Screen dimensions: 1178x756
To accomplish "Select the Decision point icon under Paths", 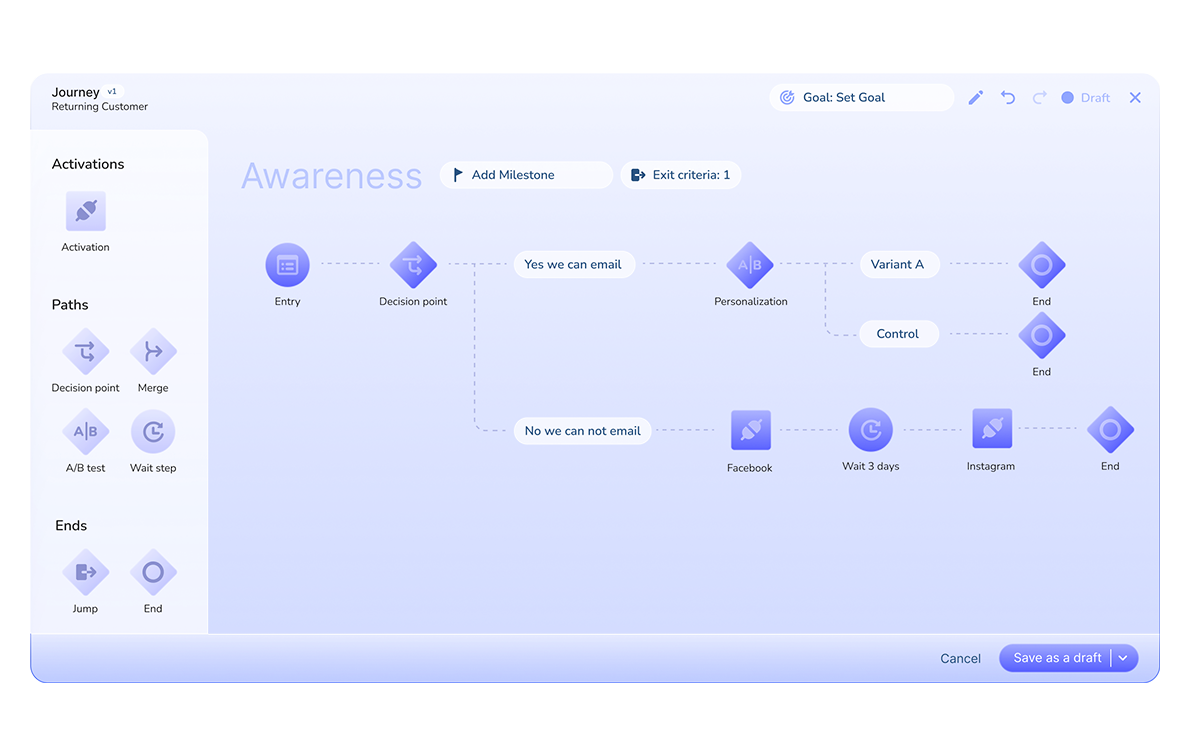I will (85, 352).
